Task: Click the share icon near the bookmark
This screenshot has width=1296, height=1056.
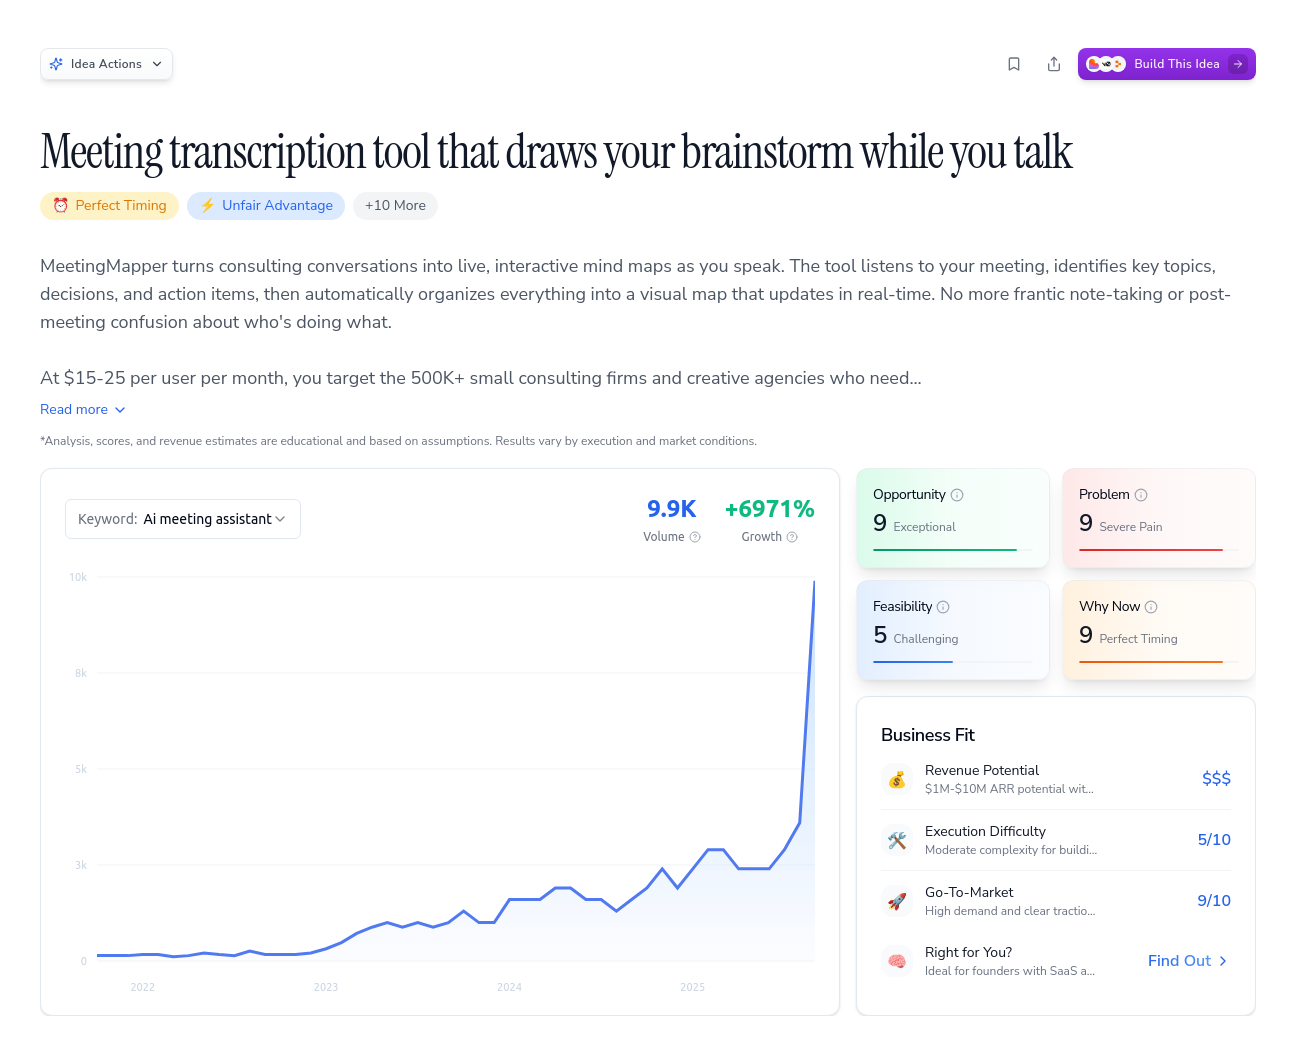Action: [x=1054, y=63]
